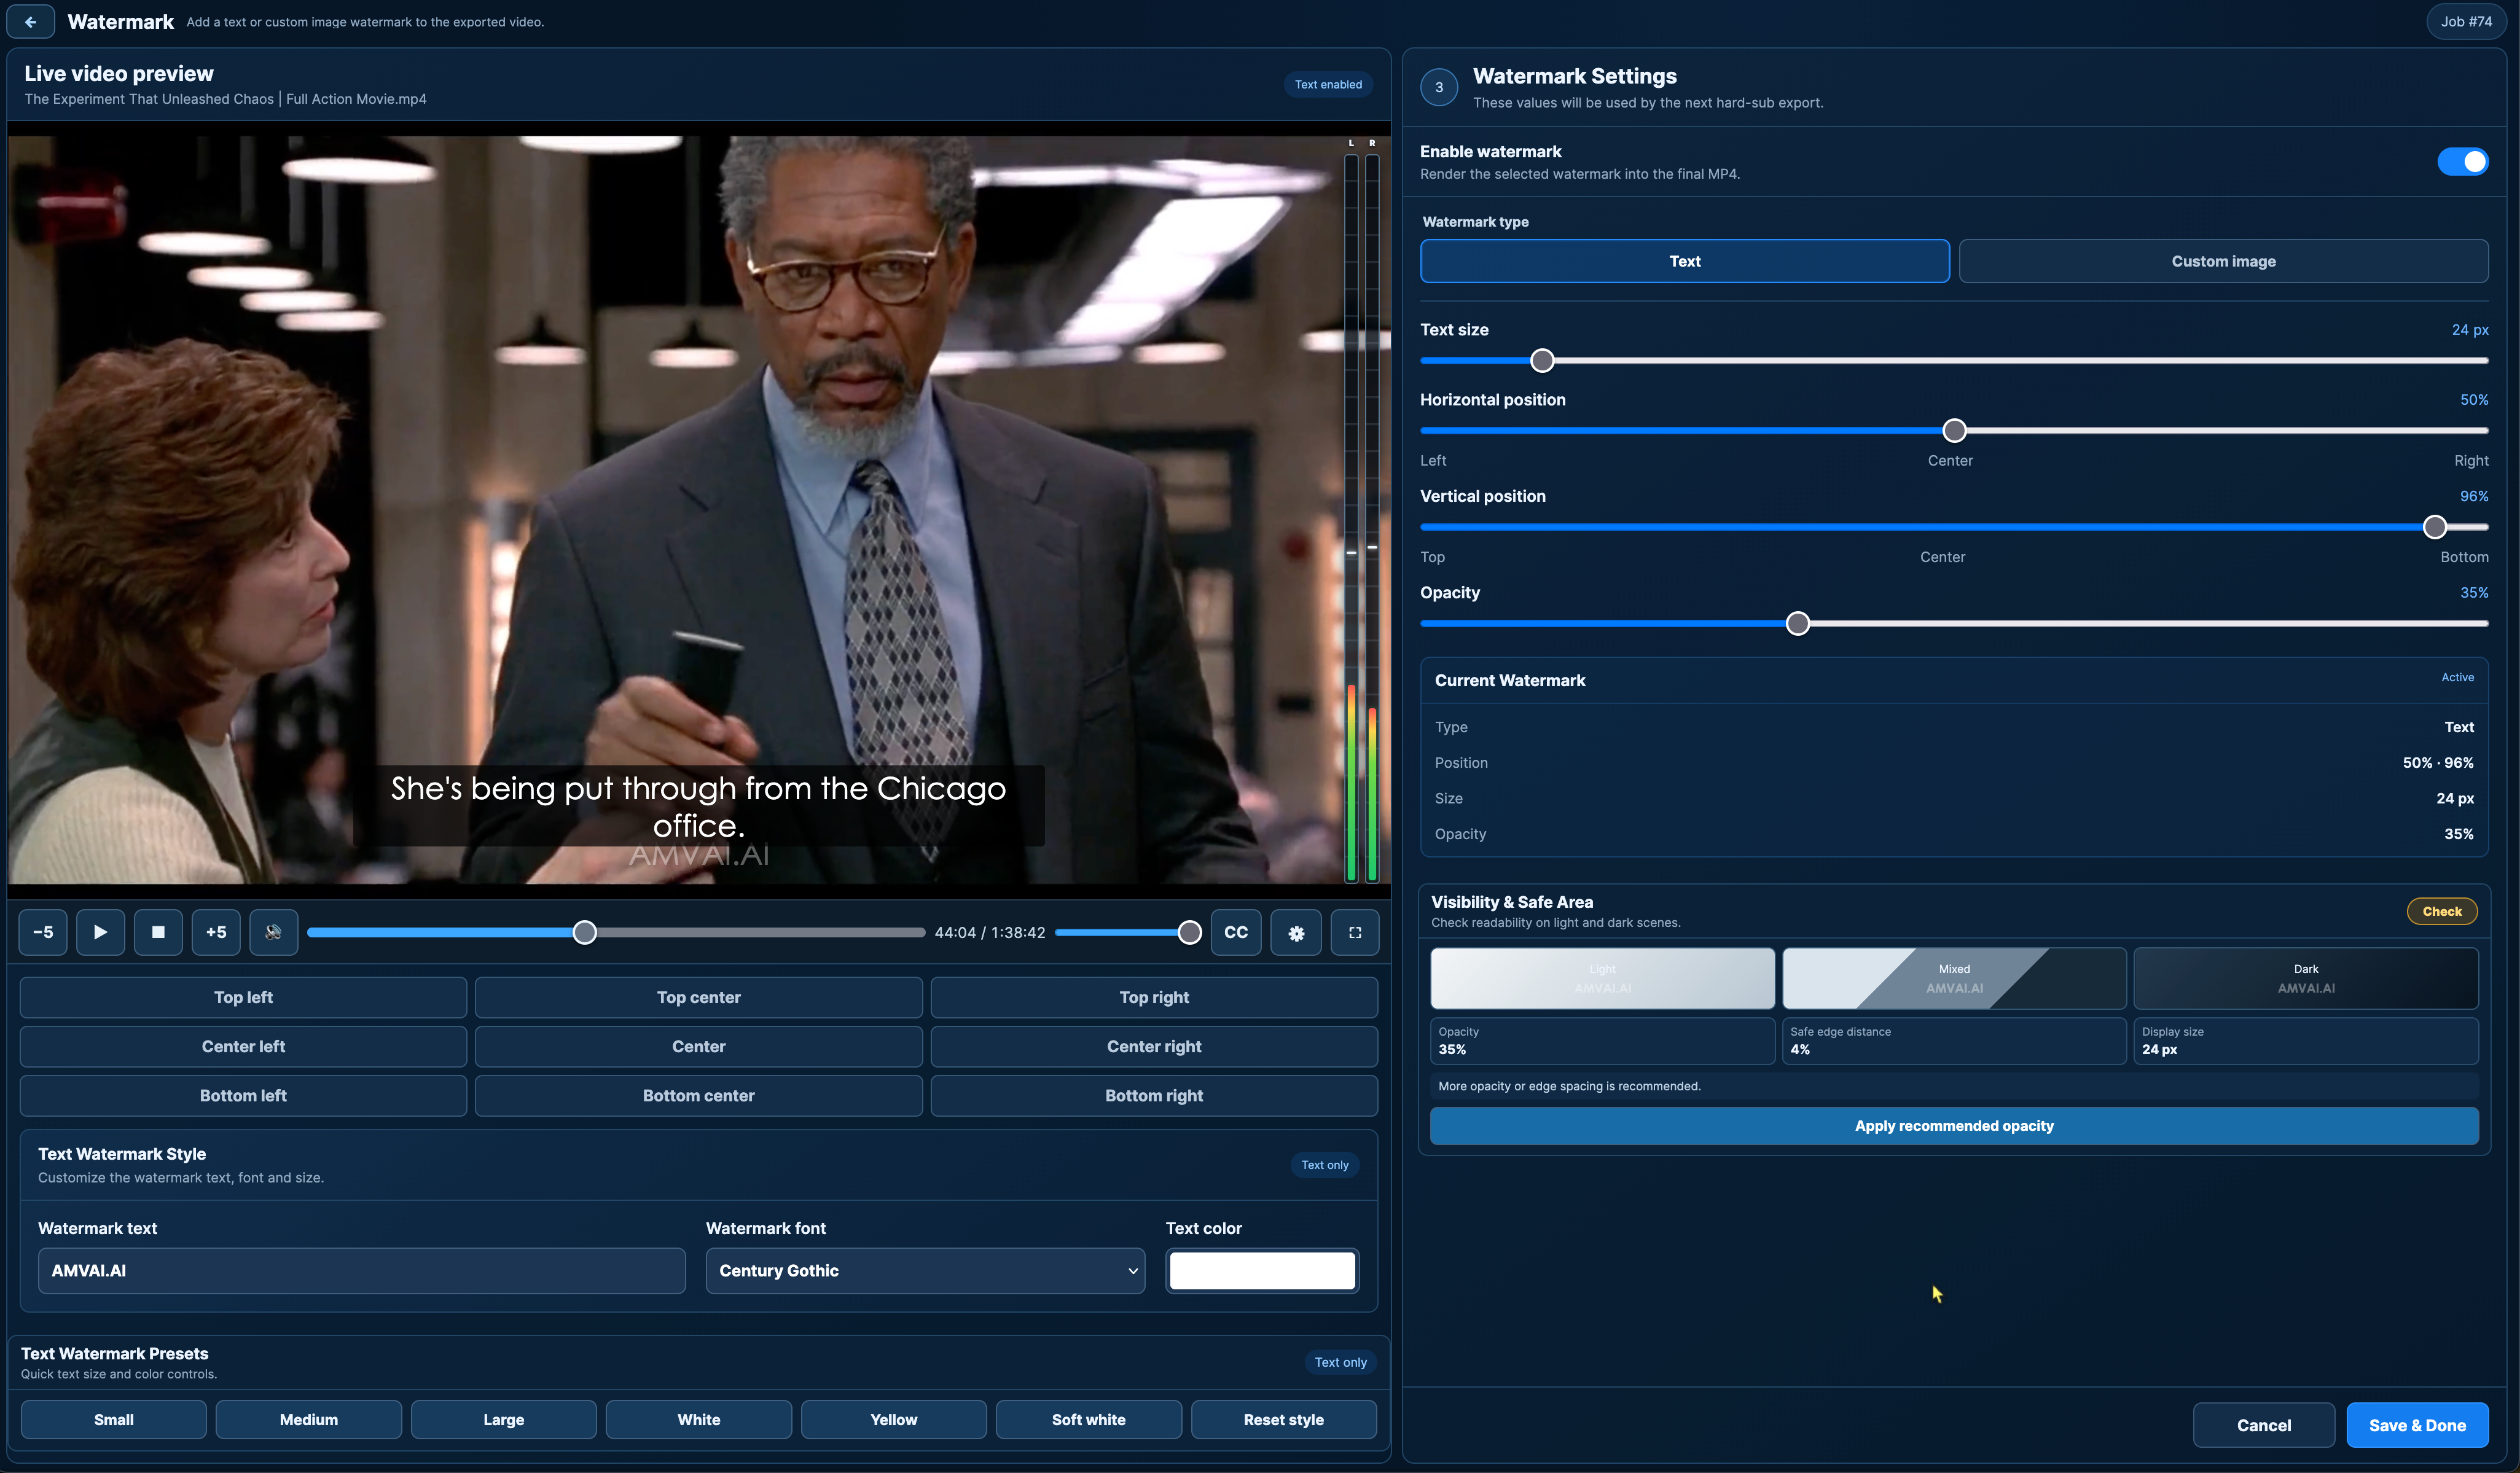Enter fullscreen preview mode
Screen dimensions: 2520x1473
(x=1355, y=932)
